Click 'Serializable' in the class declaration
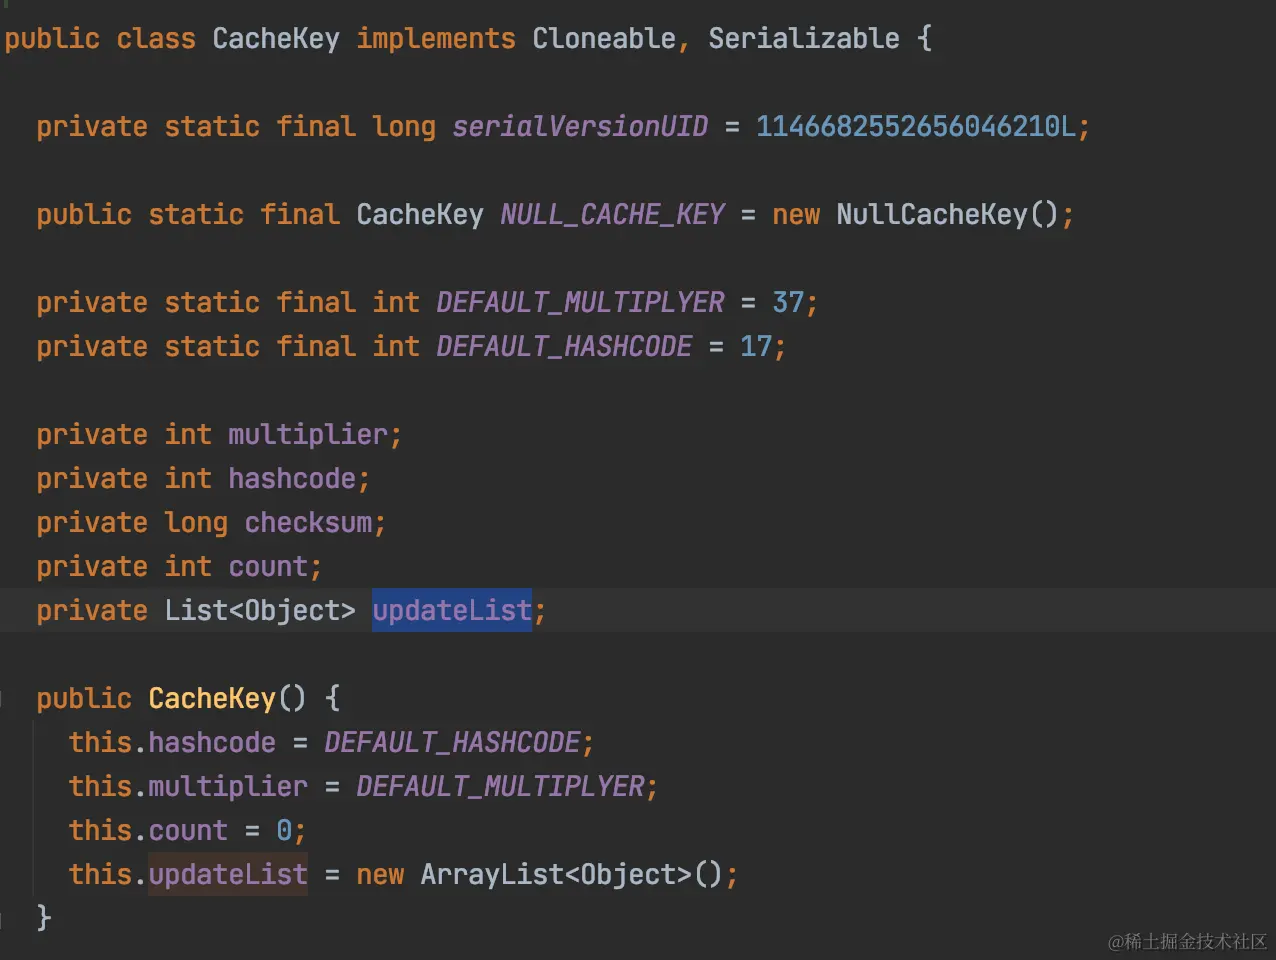 [804, 39]
